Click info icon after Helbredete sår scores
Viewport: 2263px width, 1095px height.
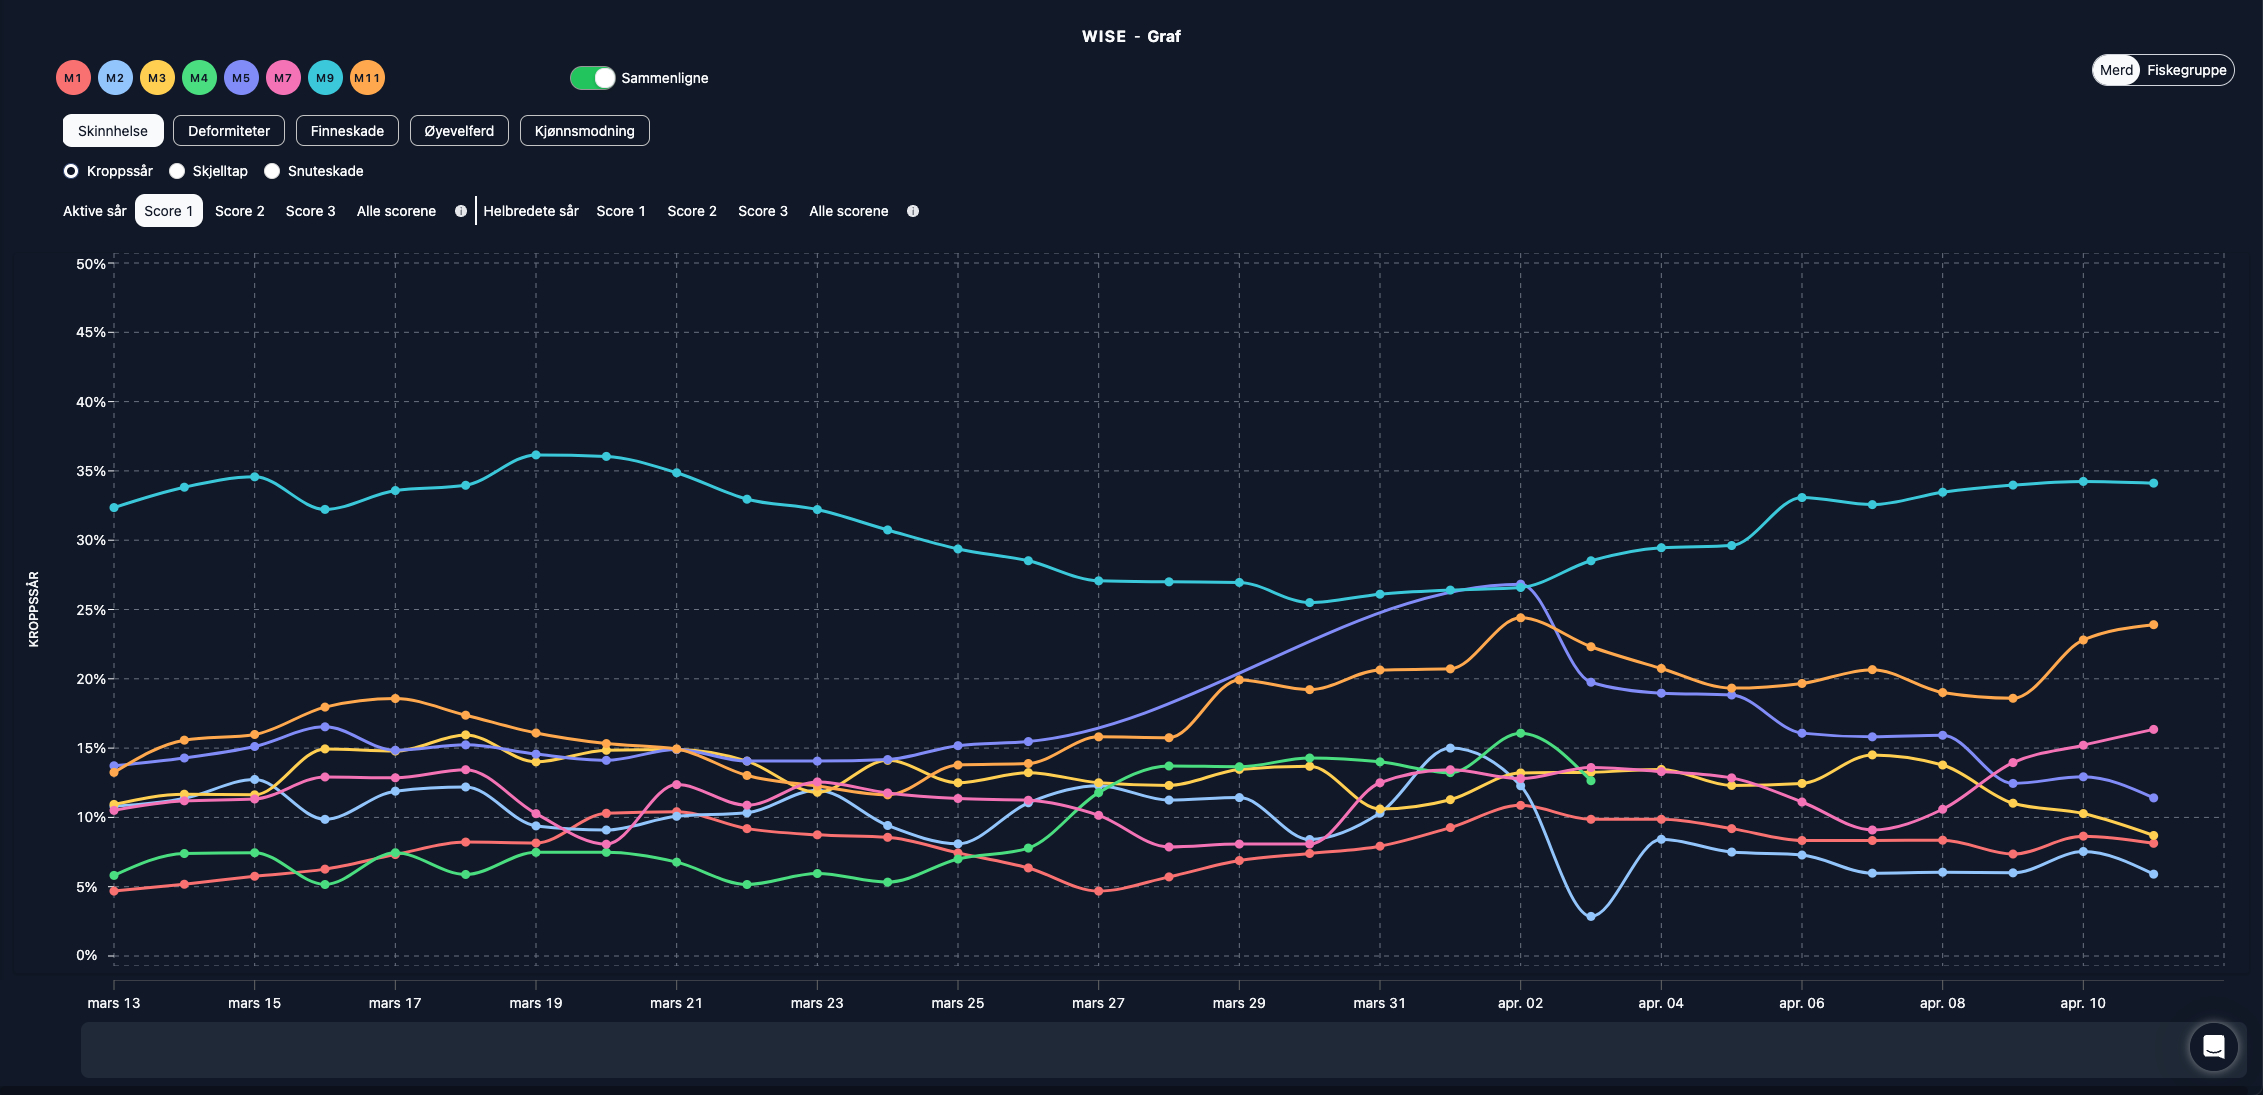coord(913,211)
